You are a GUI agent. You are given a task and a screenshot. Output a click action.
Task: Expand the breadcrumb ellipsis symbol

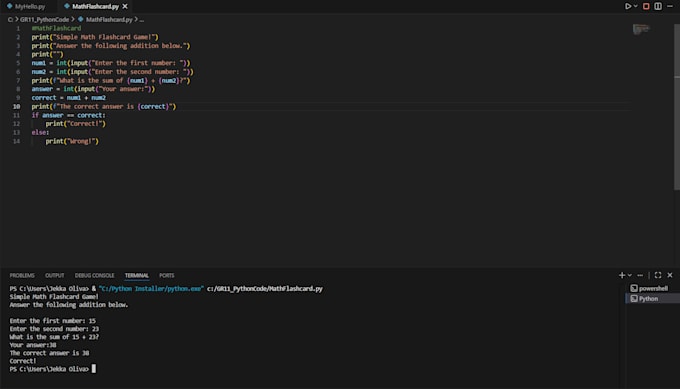click(x=142, y=20)
